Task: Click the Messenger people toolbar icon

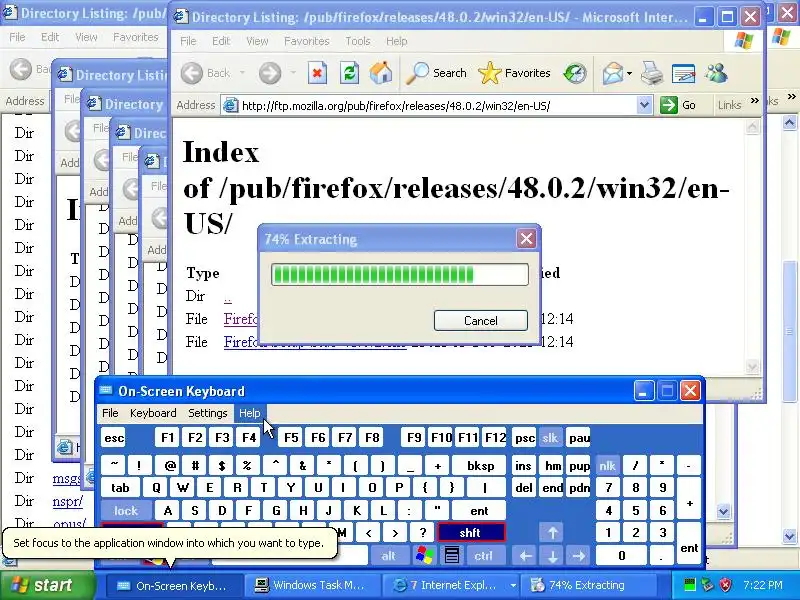Action: click(x=716, y=73)
